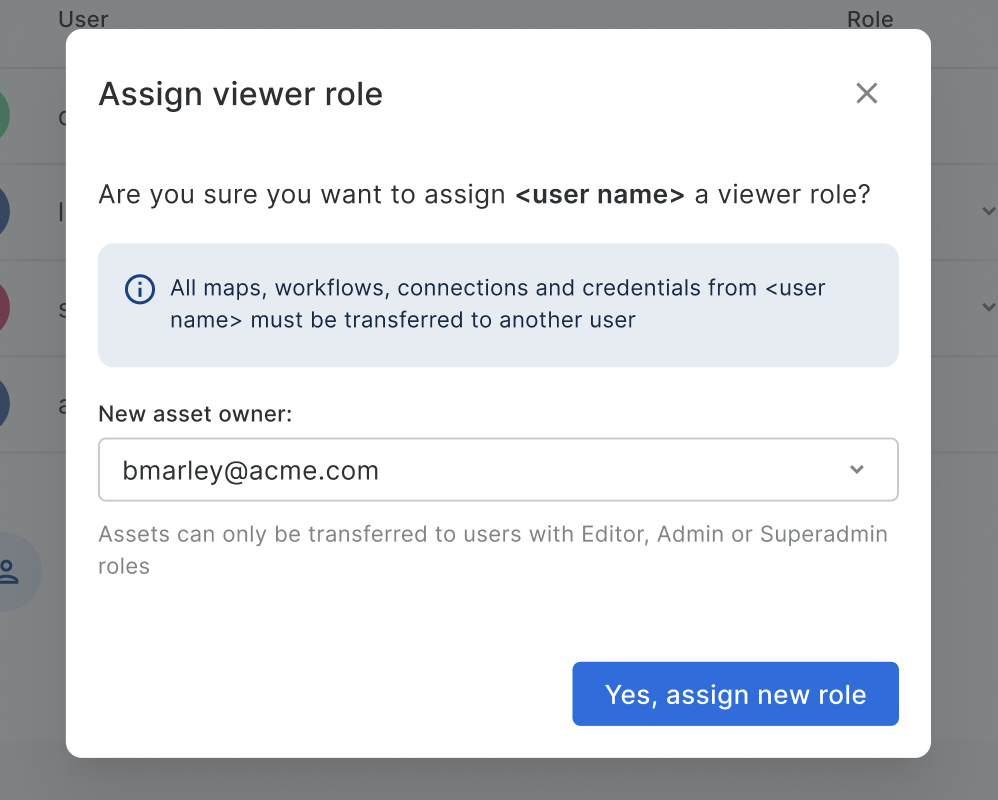The height and width of the screenshot is (800, 998).
Task: Expand the lower role chevron in the Role column
Action: (988, 307)
